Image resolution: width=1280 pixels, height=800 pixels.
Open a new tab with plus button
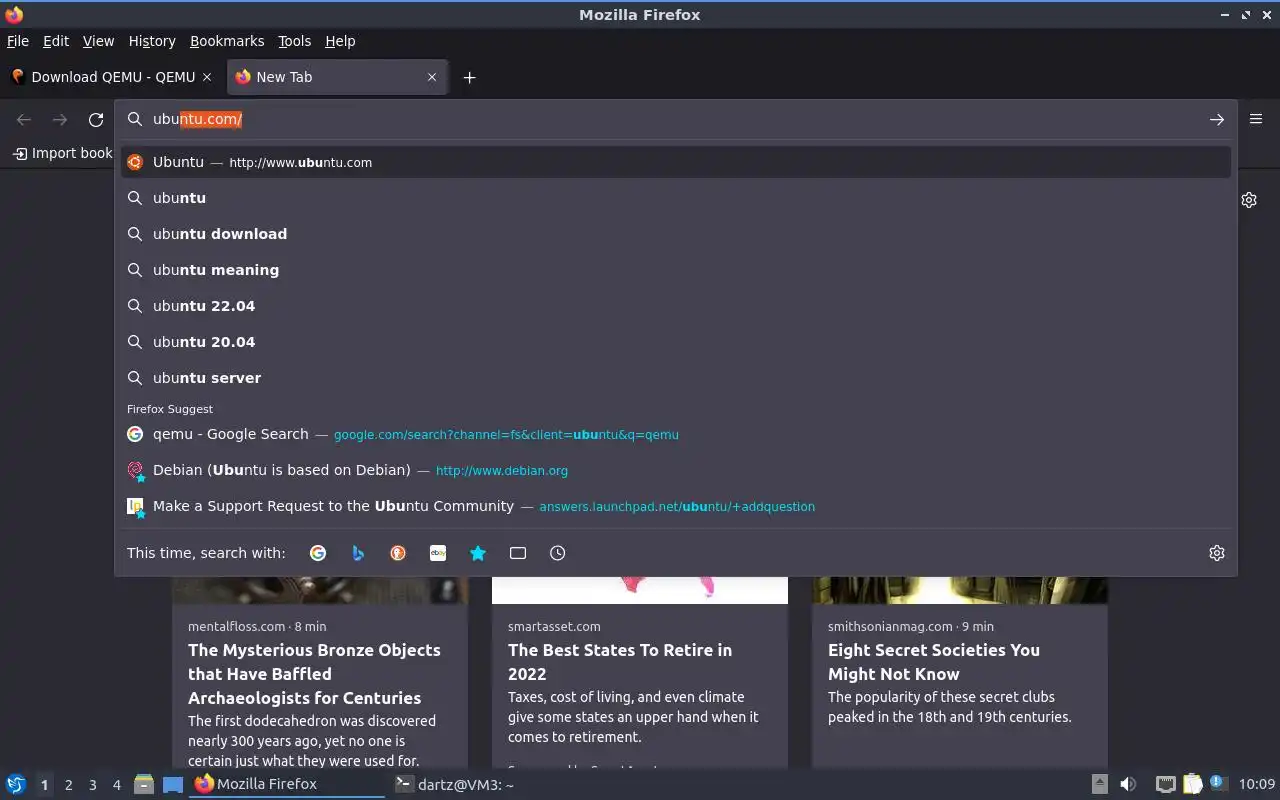tap(469, 77)
